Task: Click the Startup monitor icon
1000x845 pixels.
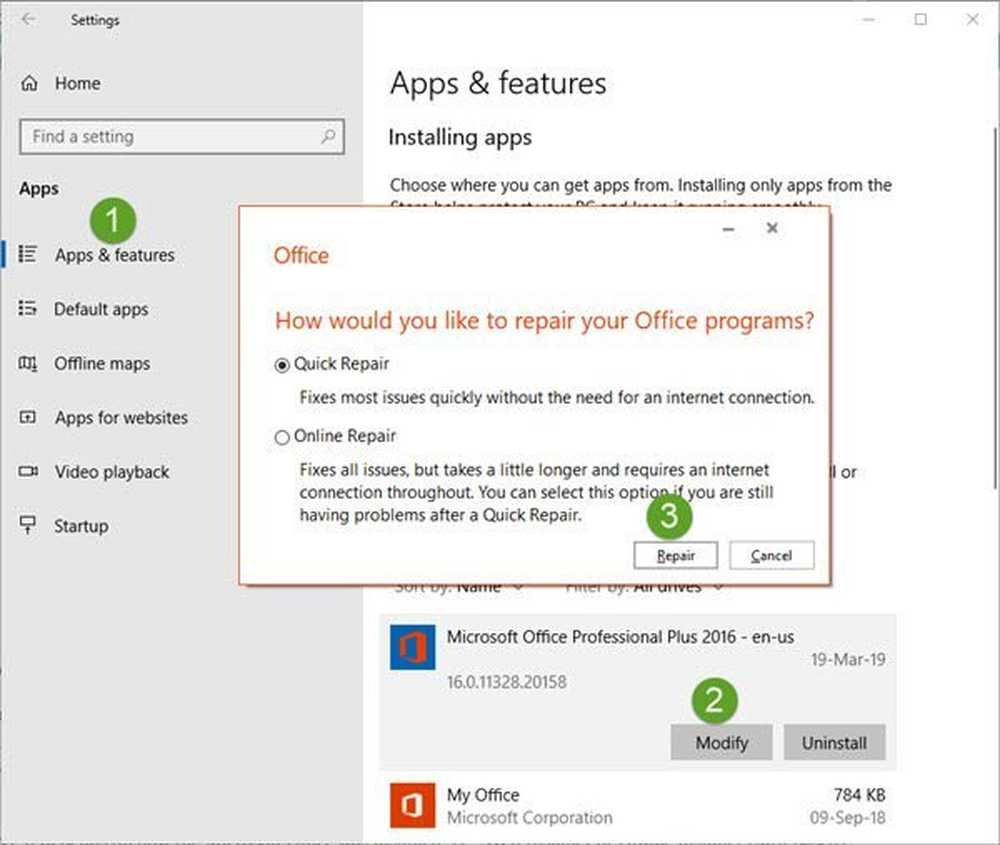Action: pos(27,525)
